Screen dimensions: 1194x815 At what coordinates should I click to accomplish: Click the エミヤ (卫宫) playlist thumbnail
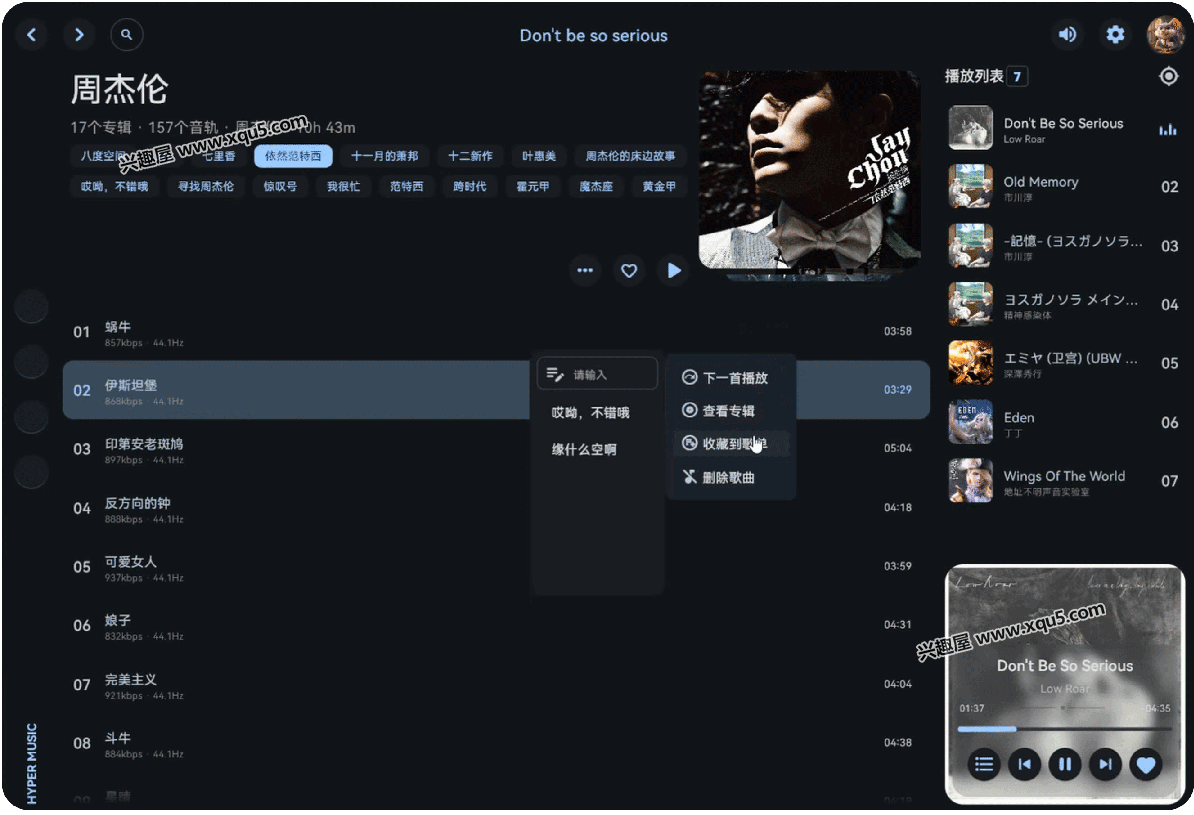[971, 363]
